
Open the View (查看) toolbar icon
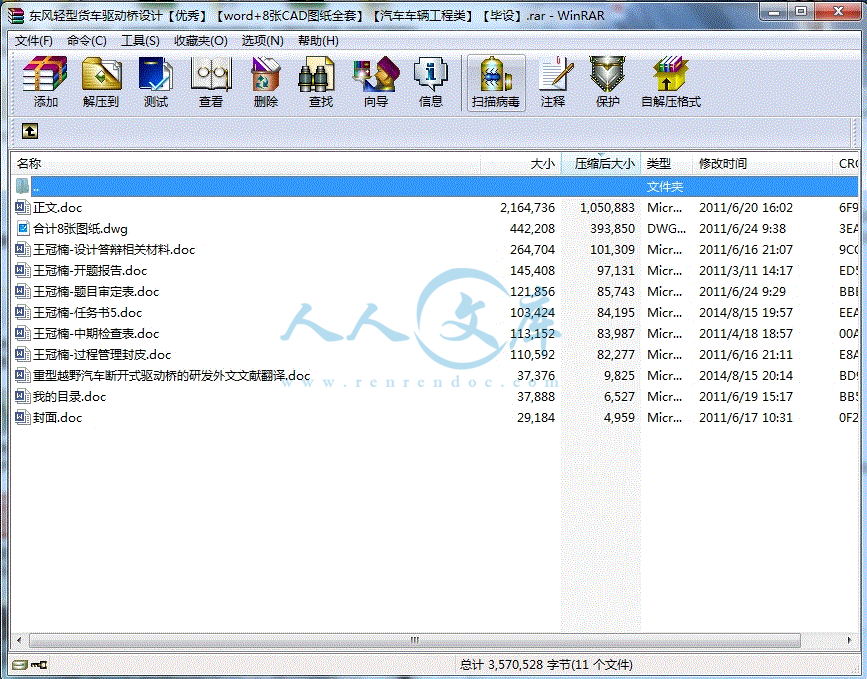point(211,74)
